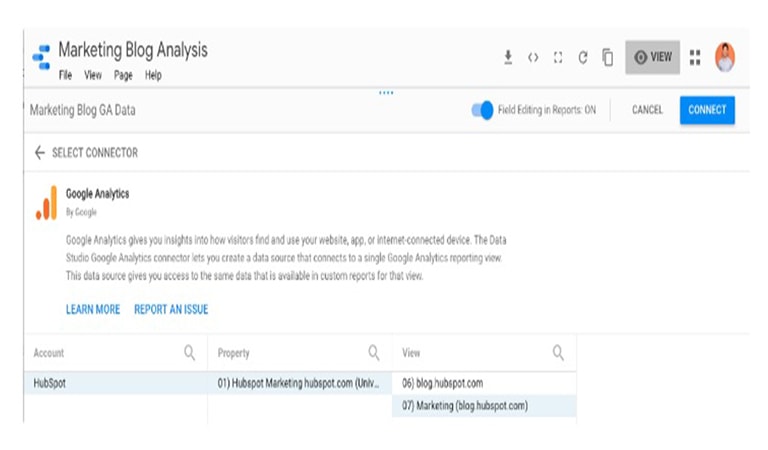Click the Property column header
Image resolution: width=768 pixels, height=450 pixels.
point(233,353)
